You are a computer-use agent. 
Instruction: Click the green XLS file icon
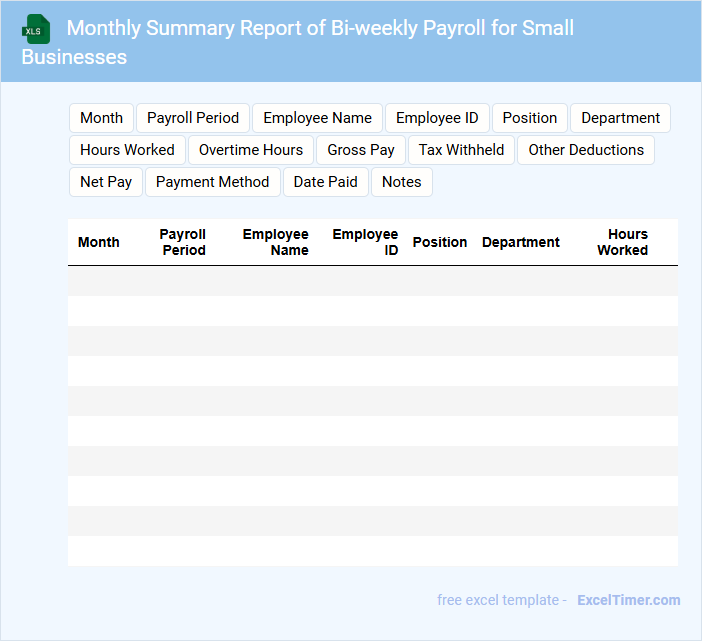[36, 29]
